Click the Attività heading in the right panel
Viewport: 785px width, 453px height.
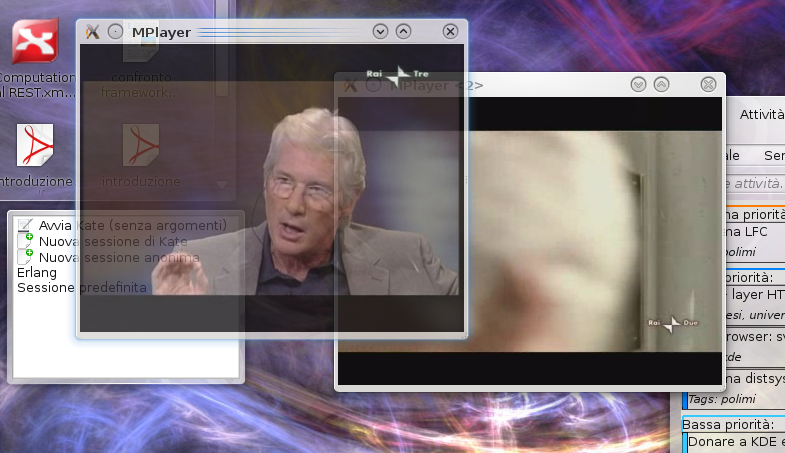click(x=761, y=115)
